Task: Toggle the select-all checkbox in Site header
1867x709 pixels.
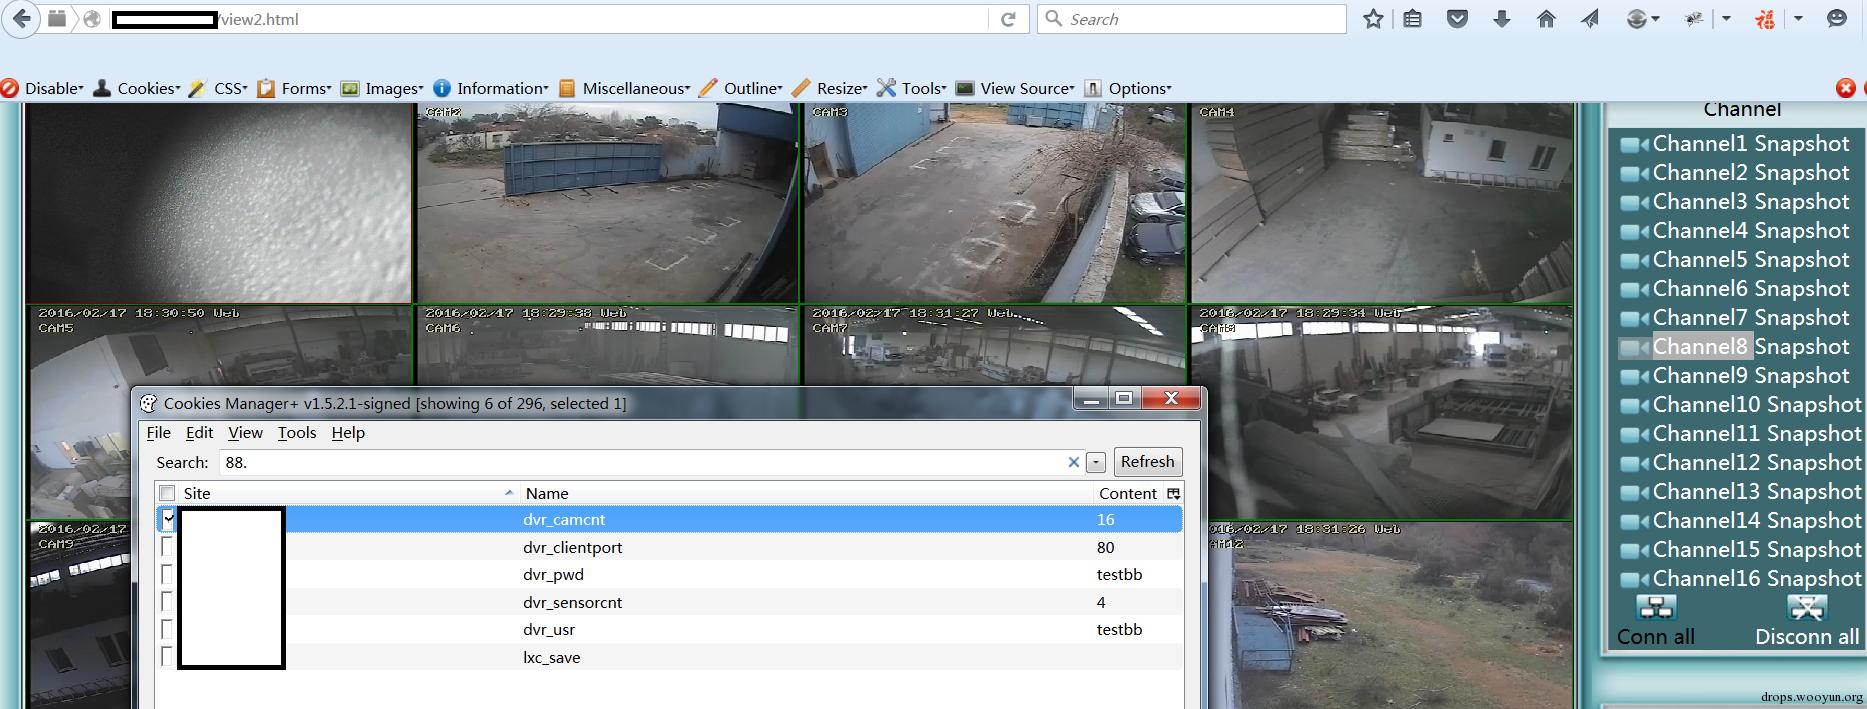Action: click(167, 493)
